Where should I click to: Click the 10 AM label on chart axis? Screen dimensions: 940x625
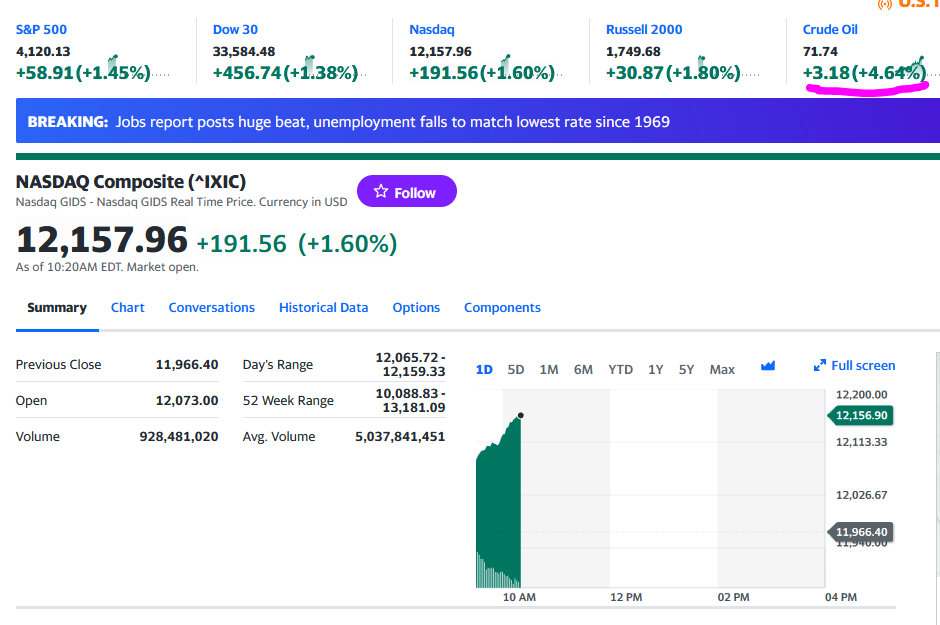point(519,597)
